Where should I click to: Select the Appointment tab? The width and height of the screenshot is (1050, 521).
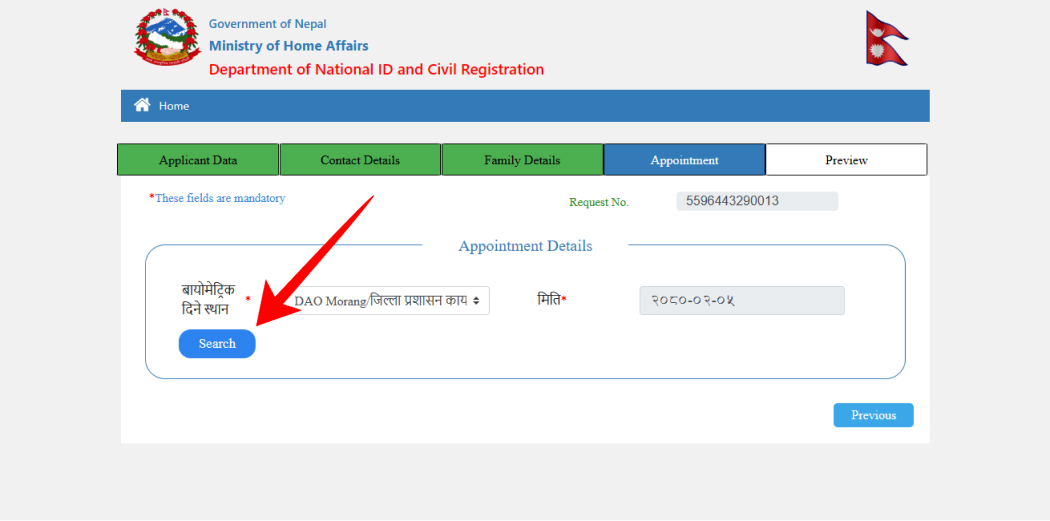tap(684, 160)
